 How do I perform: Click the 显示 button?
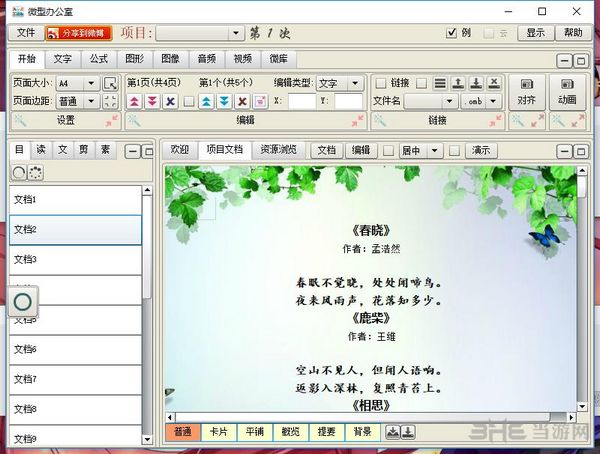click(x=536, y=33)
